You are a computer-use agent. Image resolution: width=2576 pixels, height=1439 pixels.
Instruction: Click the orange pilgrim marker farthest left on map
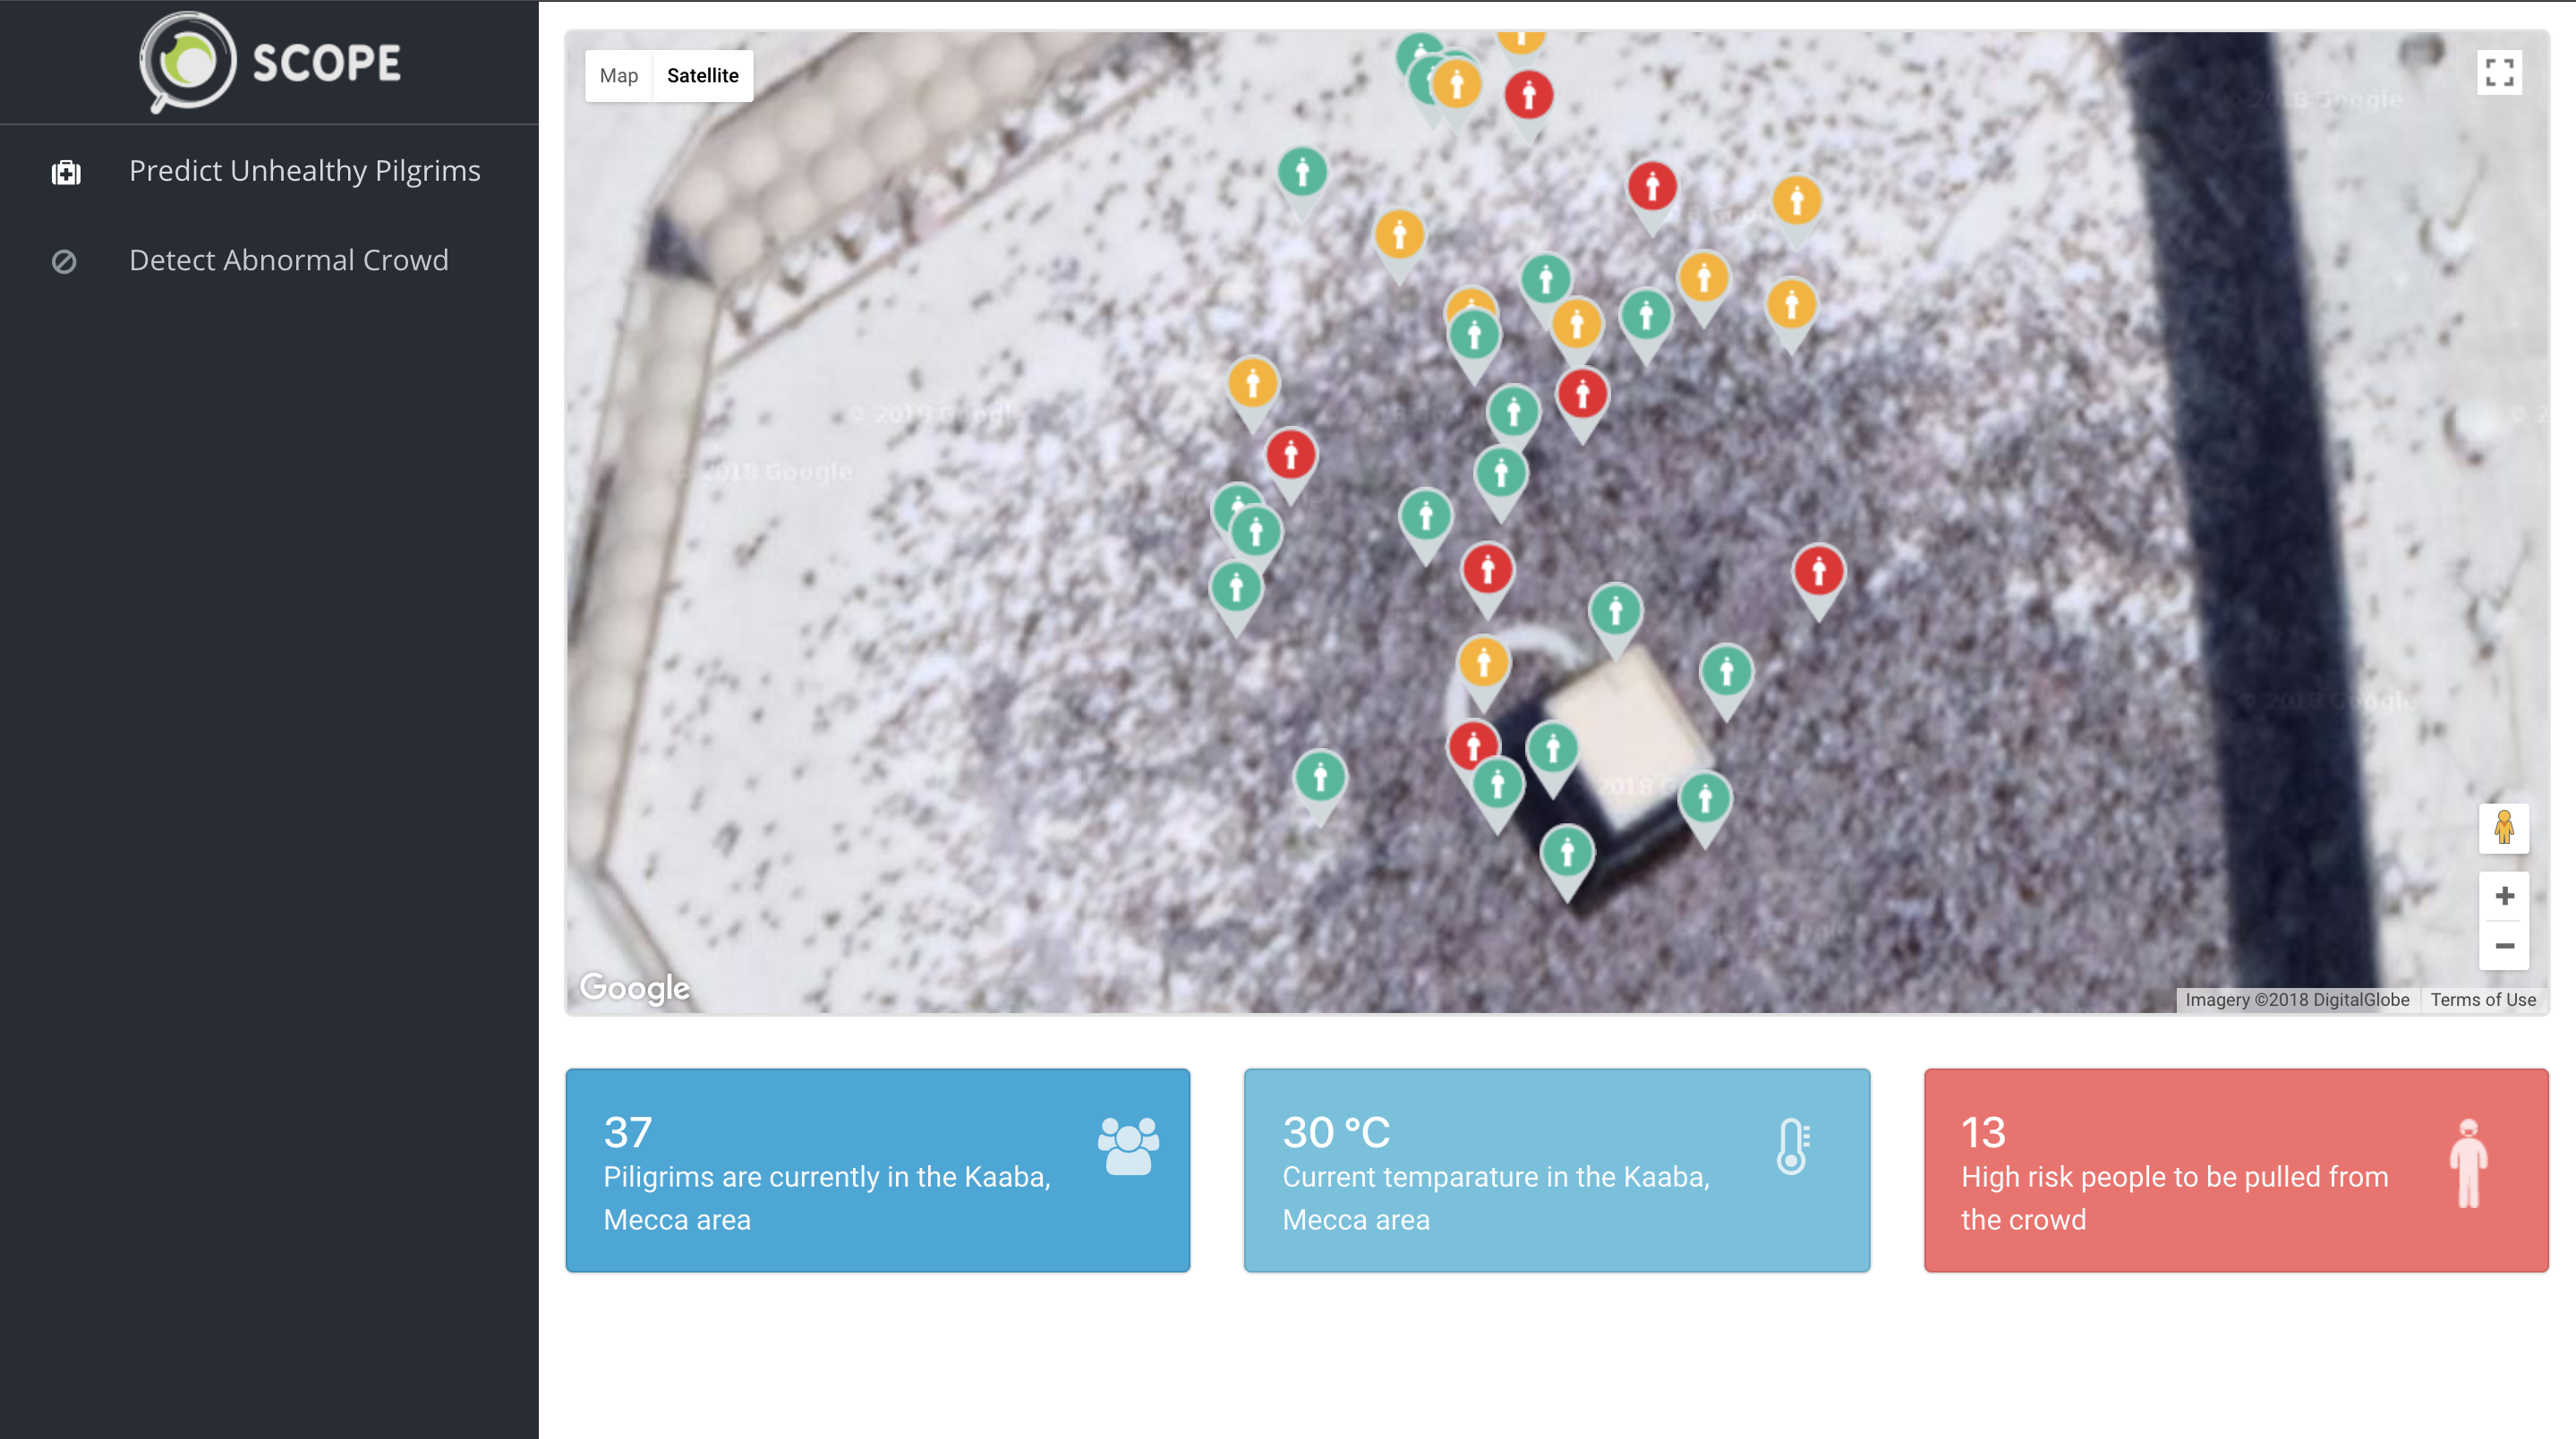1252,383
